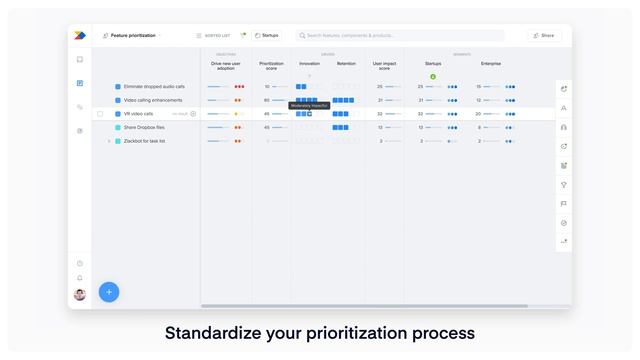Screen dimensions: 640x360
Task: Click the User impact score column header
Action: click(384, 66)
